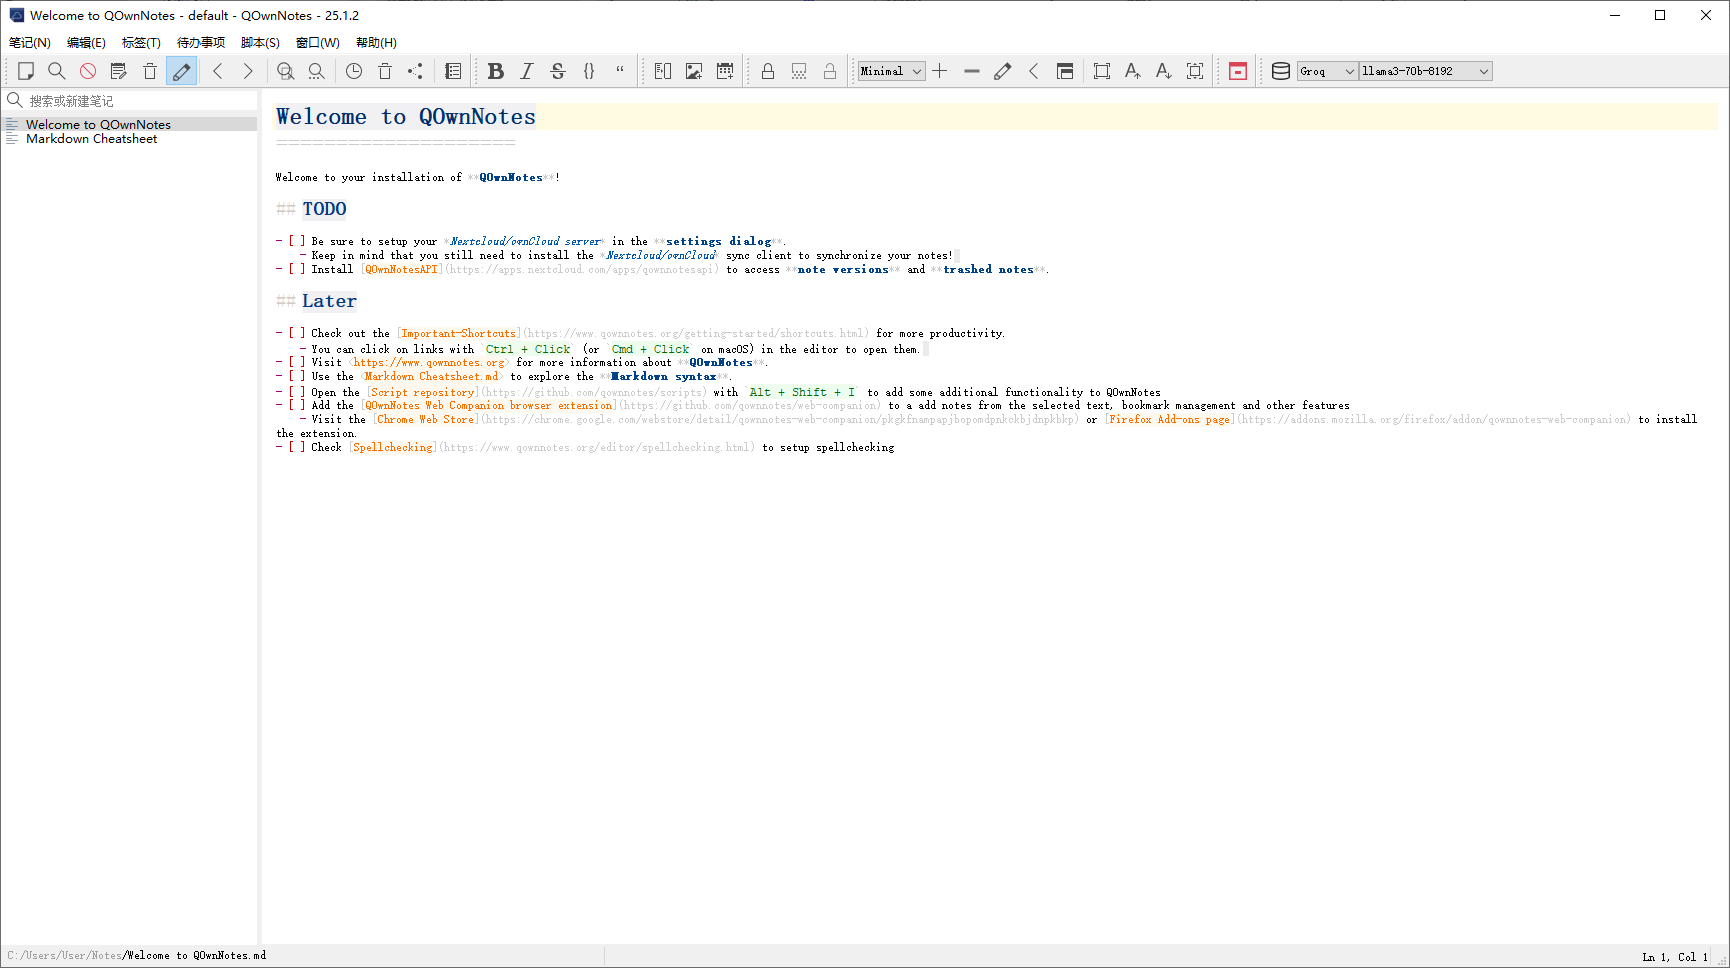Click the strikethrough formatting icon
The height and width of the screenshot is (968, 1730).
coord(558,71)
